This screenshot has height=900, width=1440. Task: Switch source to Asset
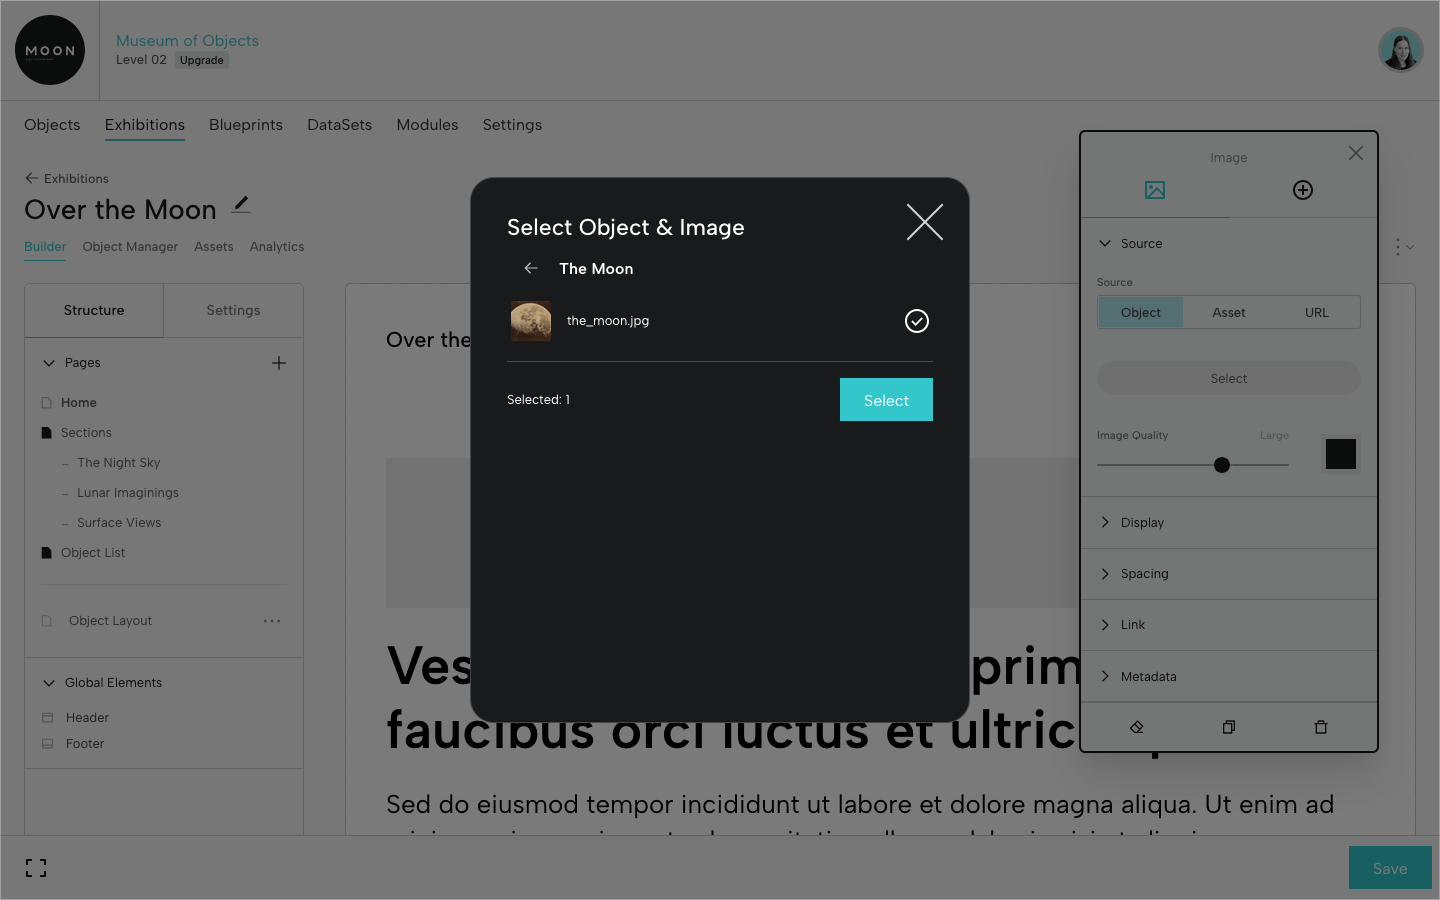(1228, 312)
